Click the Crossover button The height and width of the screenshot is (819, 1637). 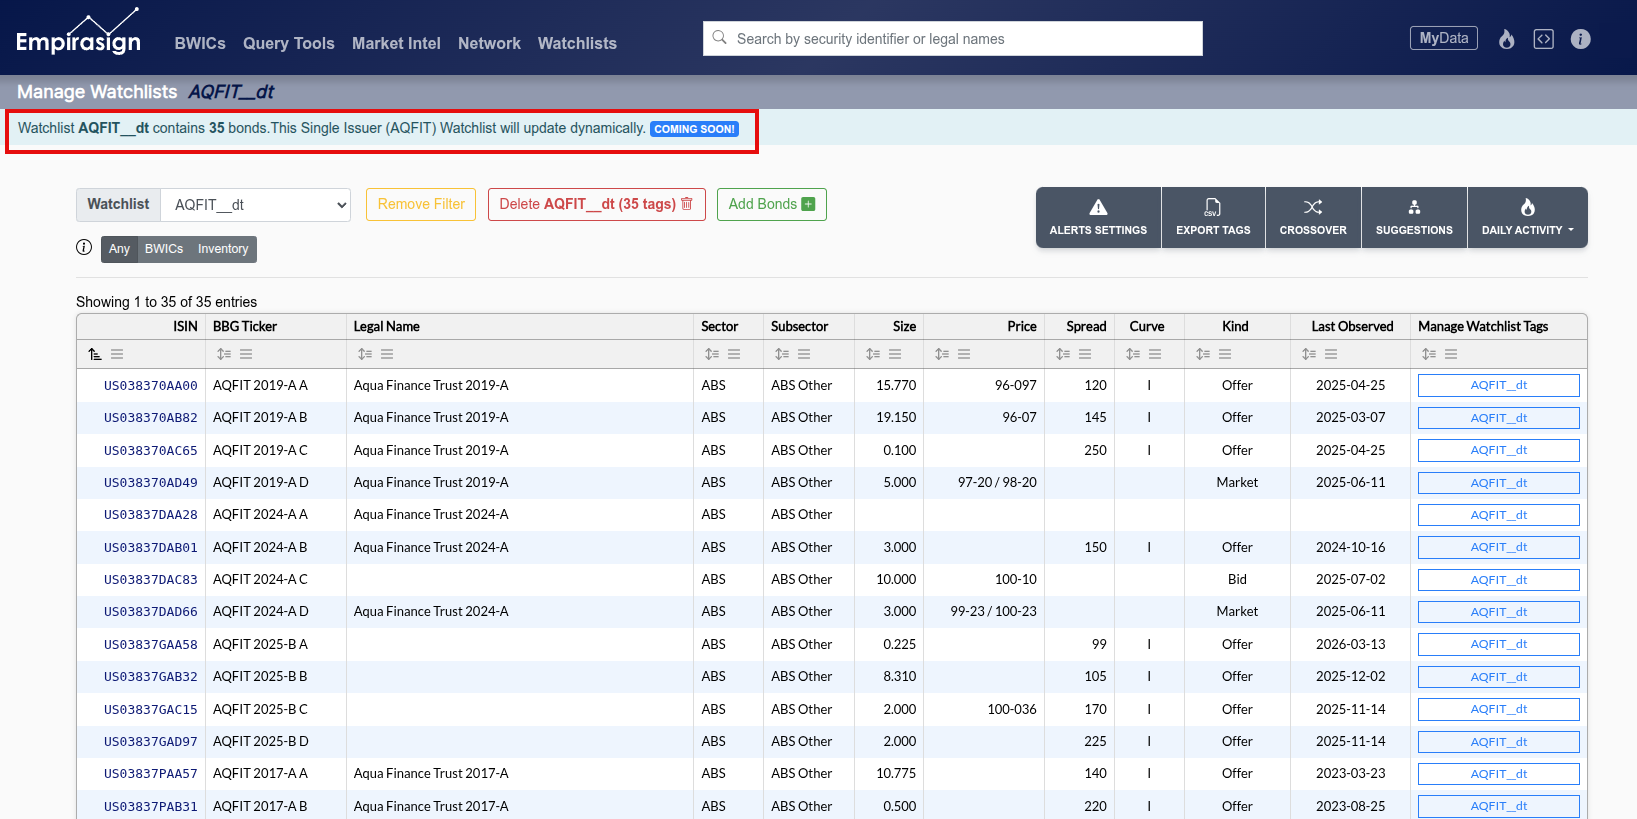pos(1313,217)
